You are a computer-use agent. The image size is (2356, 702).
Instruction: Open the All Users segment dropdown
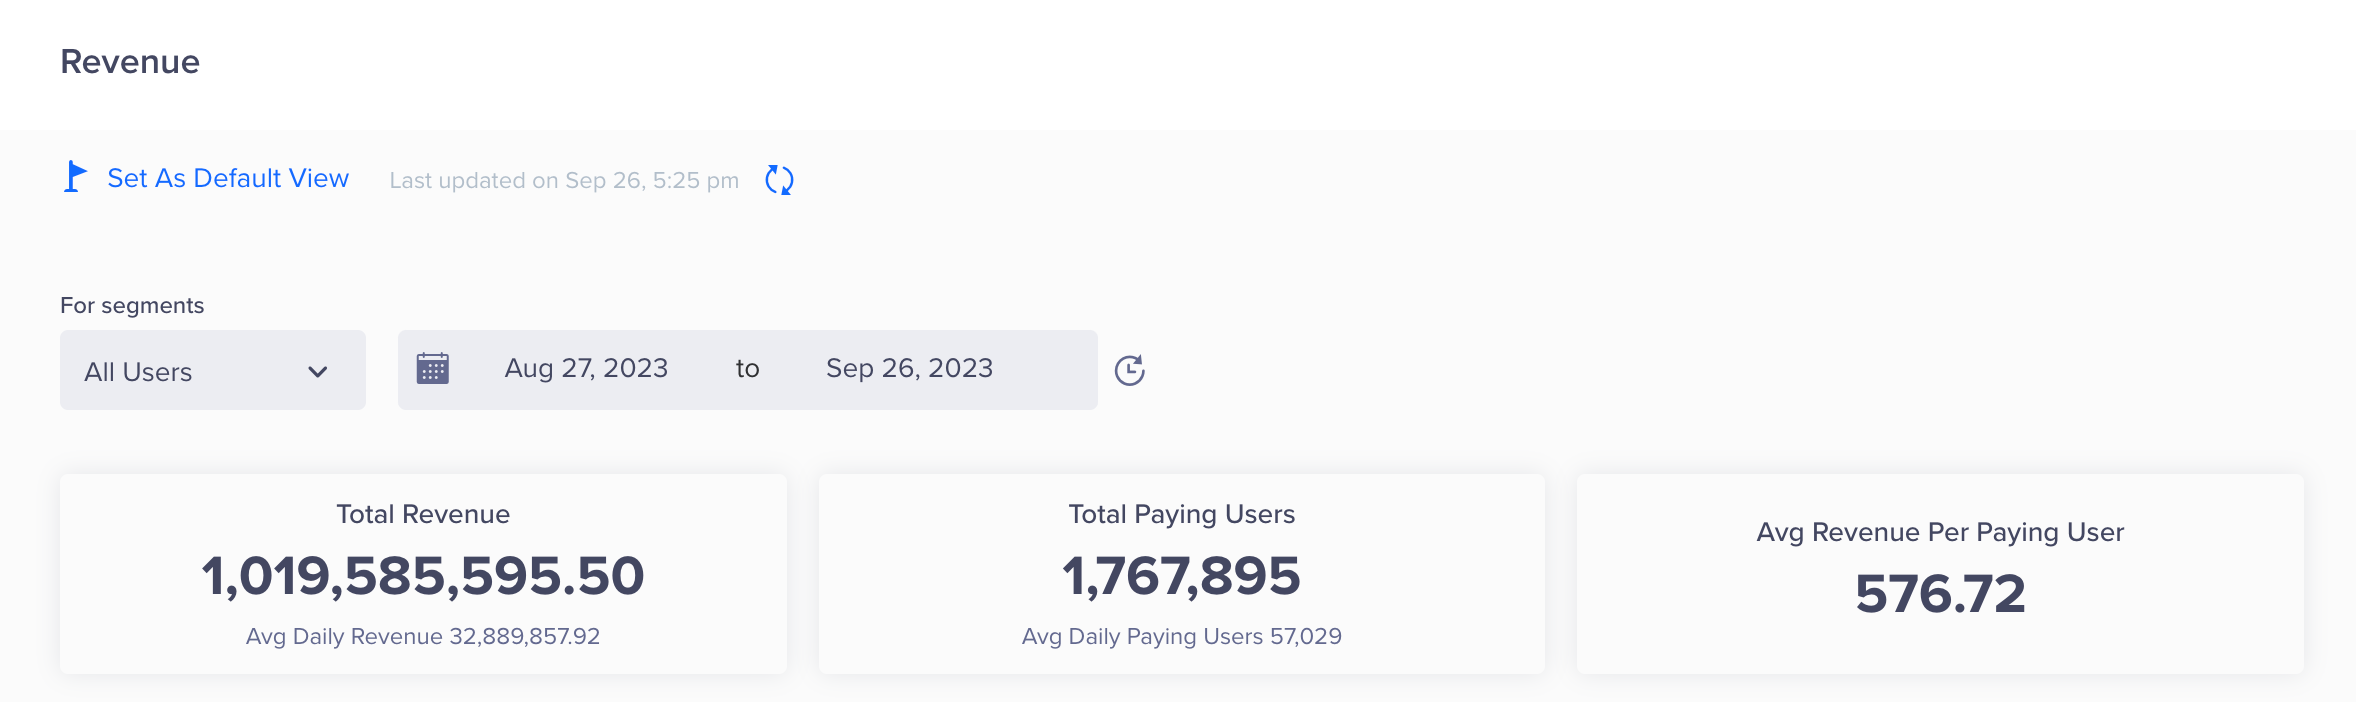click(x=212, y=371)
